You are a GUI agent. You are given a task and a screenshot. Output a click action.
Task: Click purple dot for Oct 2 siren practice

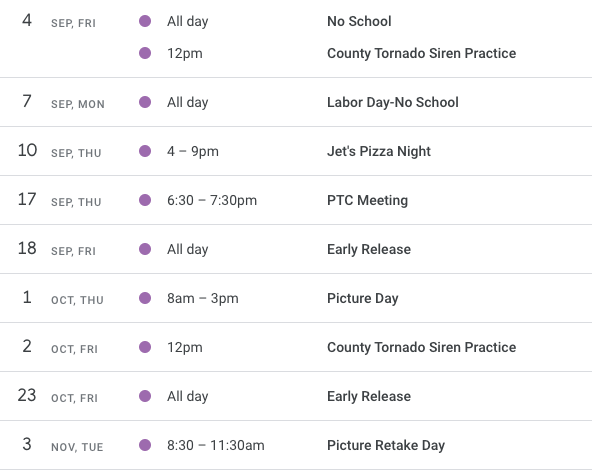coord(145,347)
